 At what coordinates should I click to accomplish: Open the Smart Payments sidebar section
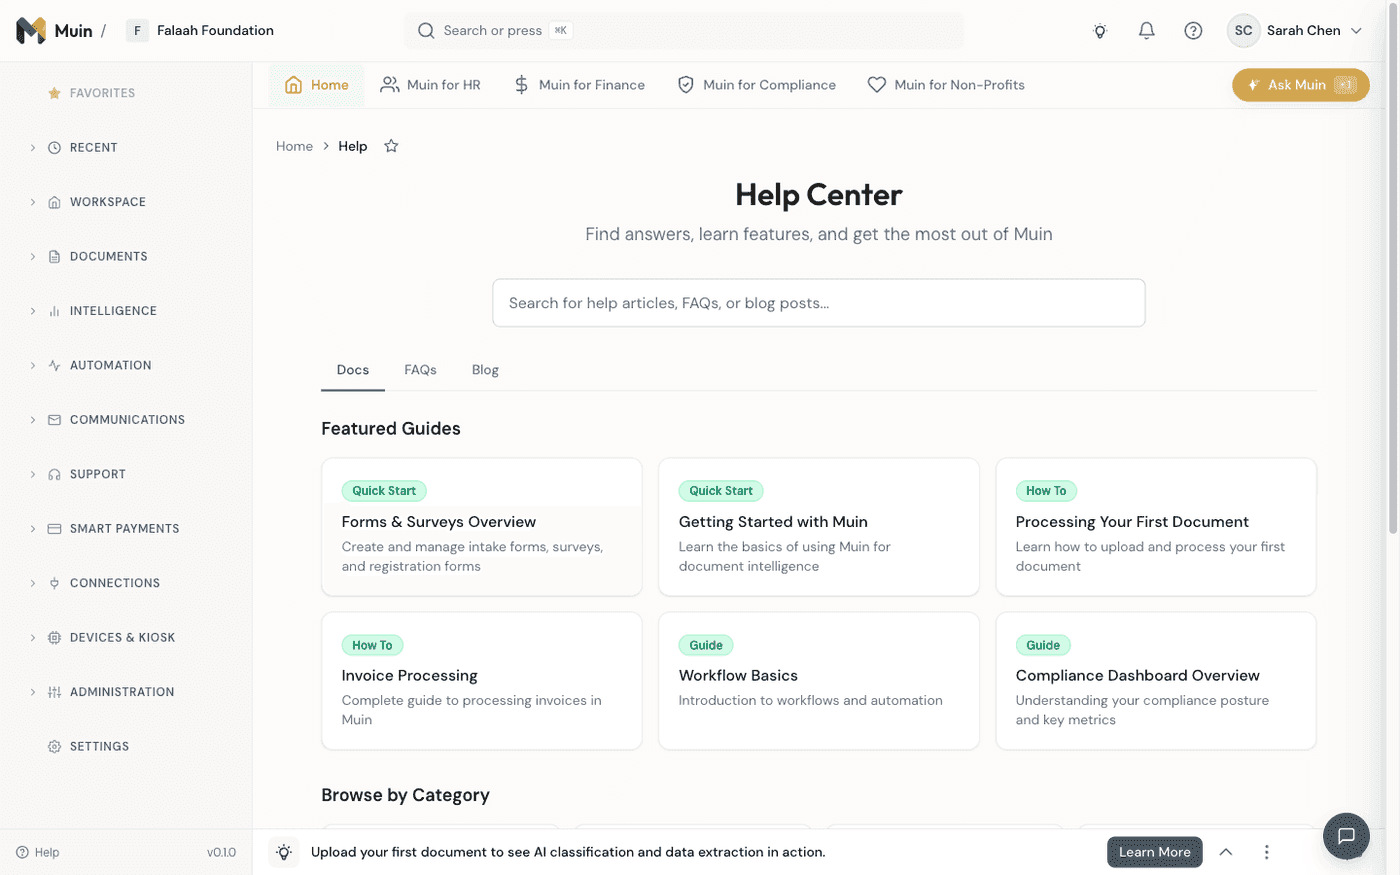(124, 528)
